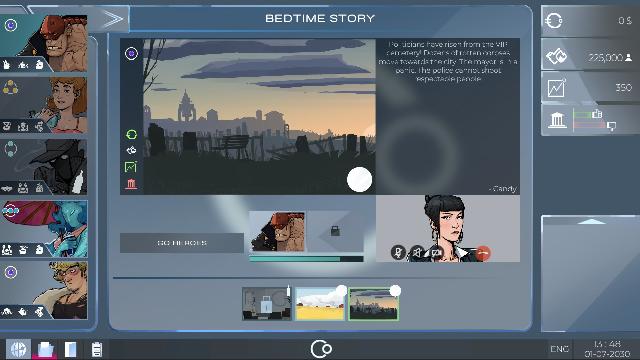Image resolution: width=640 pixels, height=360 pixels.
Task: Expand the right side panel upward arrow
Action: tap(591, 221)
